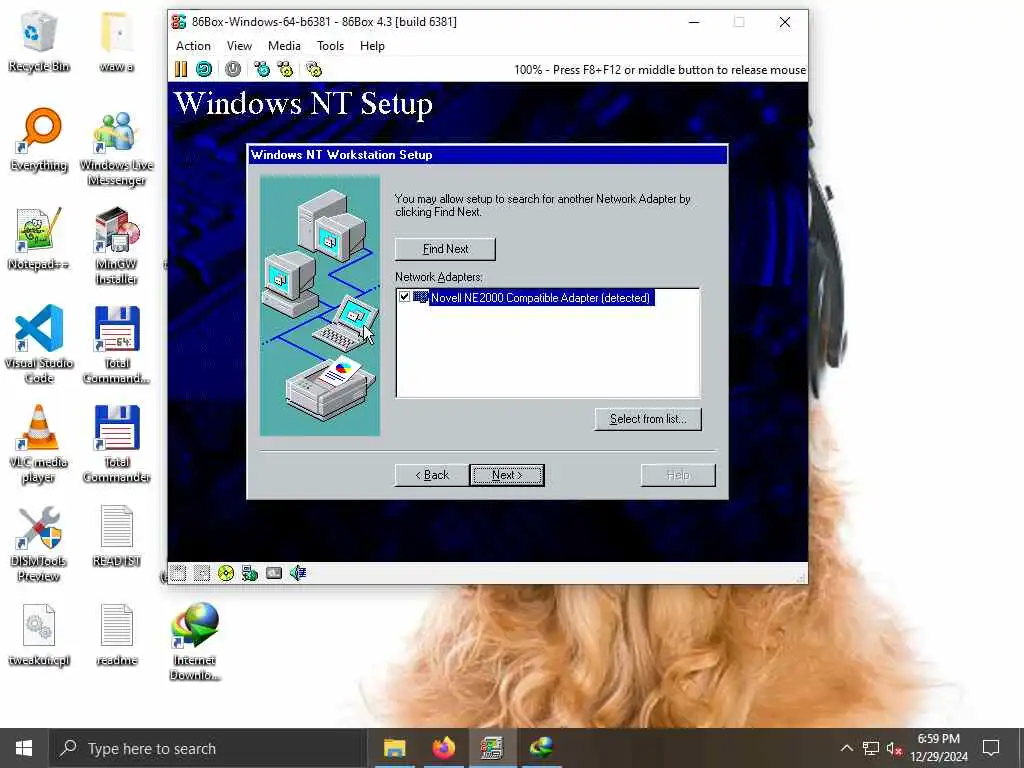This screenshot has width=1024, height=768.
Task: Click the Find Next button
Action: pyautogui.click(x=445, y=249)
